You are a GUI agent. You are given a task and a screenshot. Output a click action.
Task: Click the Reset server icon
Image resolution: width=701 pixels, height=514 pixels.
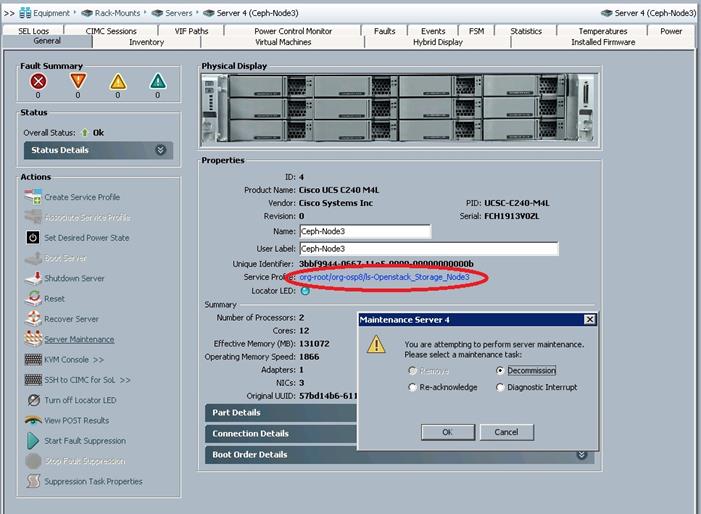[33, 298]
